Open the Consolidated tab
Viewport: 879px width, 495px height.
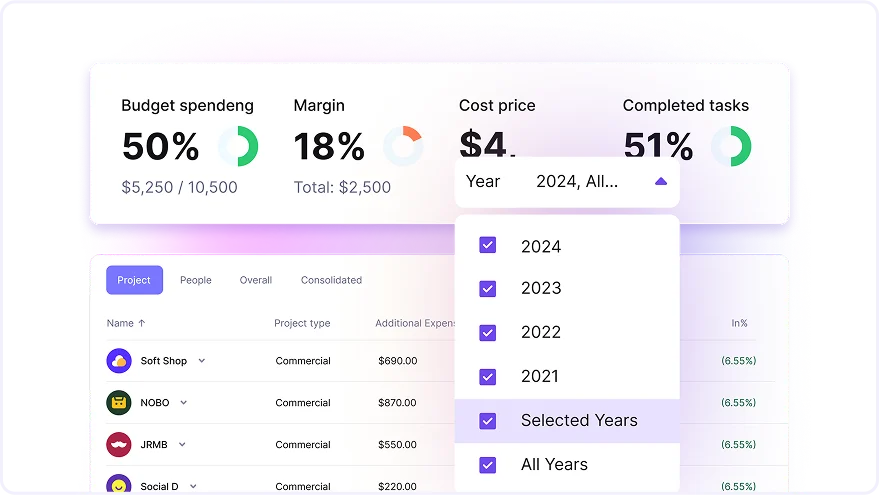pos(331,280)
